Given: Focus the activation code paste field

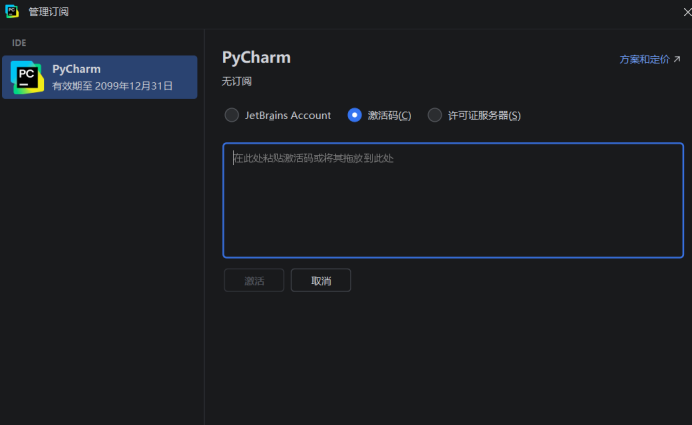Looking at the screenshot, I should (453, 200).
